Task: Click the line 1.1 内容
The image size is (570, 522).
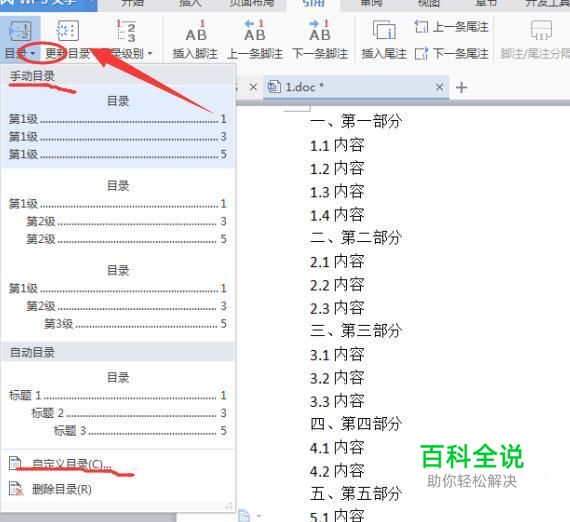Action: pos(337,145)
